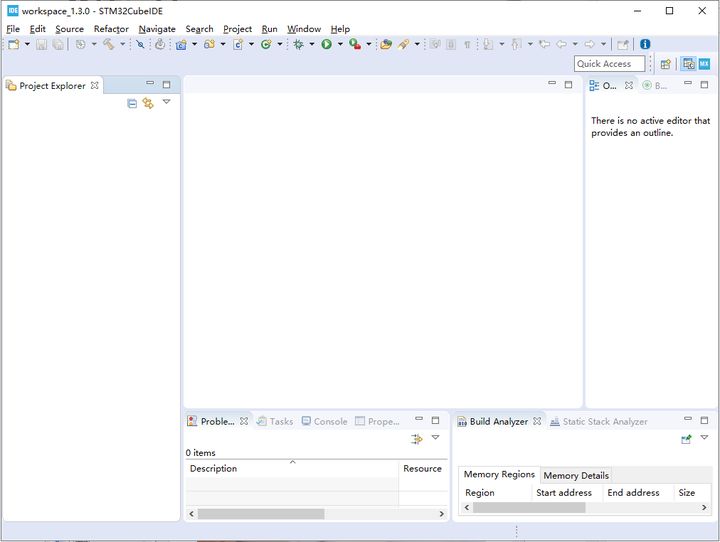Screen dimensions: 720x542
Task: Open the Help menu
Action: (340, 29)
